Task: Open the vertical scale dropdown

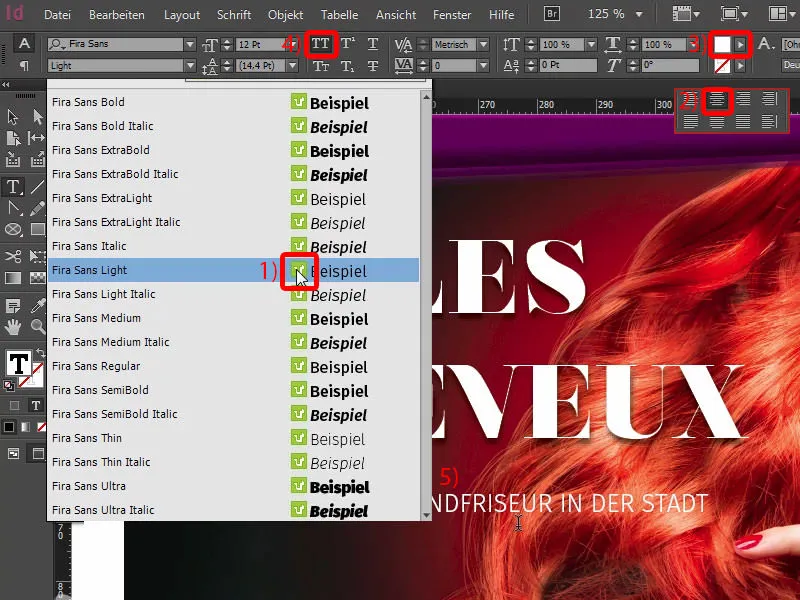Action: [x=591, y=44]
